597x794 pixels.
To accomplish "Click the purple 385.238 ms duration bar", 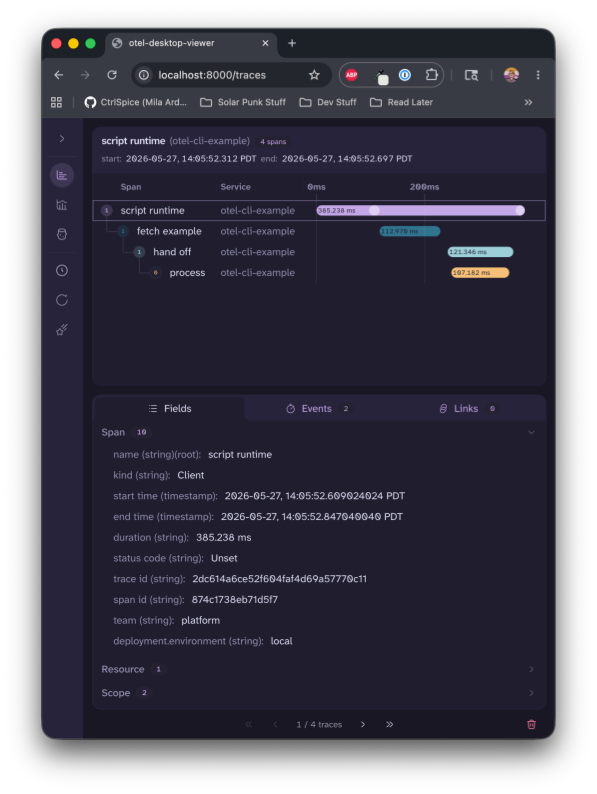I will [420, 211].
